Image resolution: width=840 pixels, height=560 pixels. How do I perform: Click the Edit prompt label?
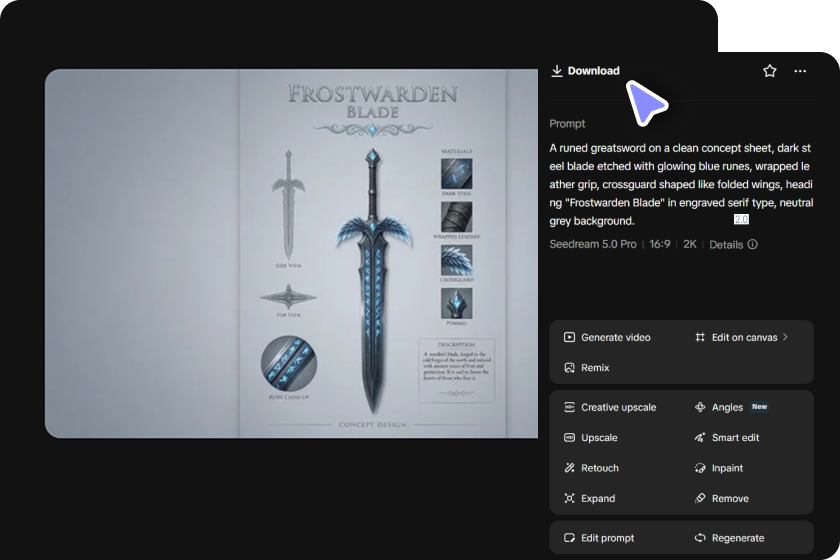608,537
